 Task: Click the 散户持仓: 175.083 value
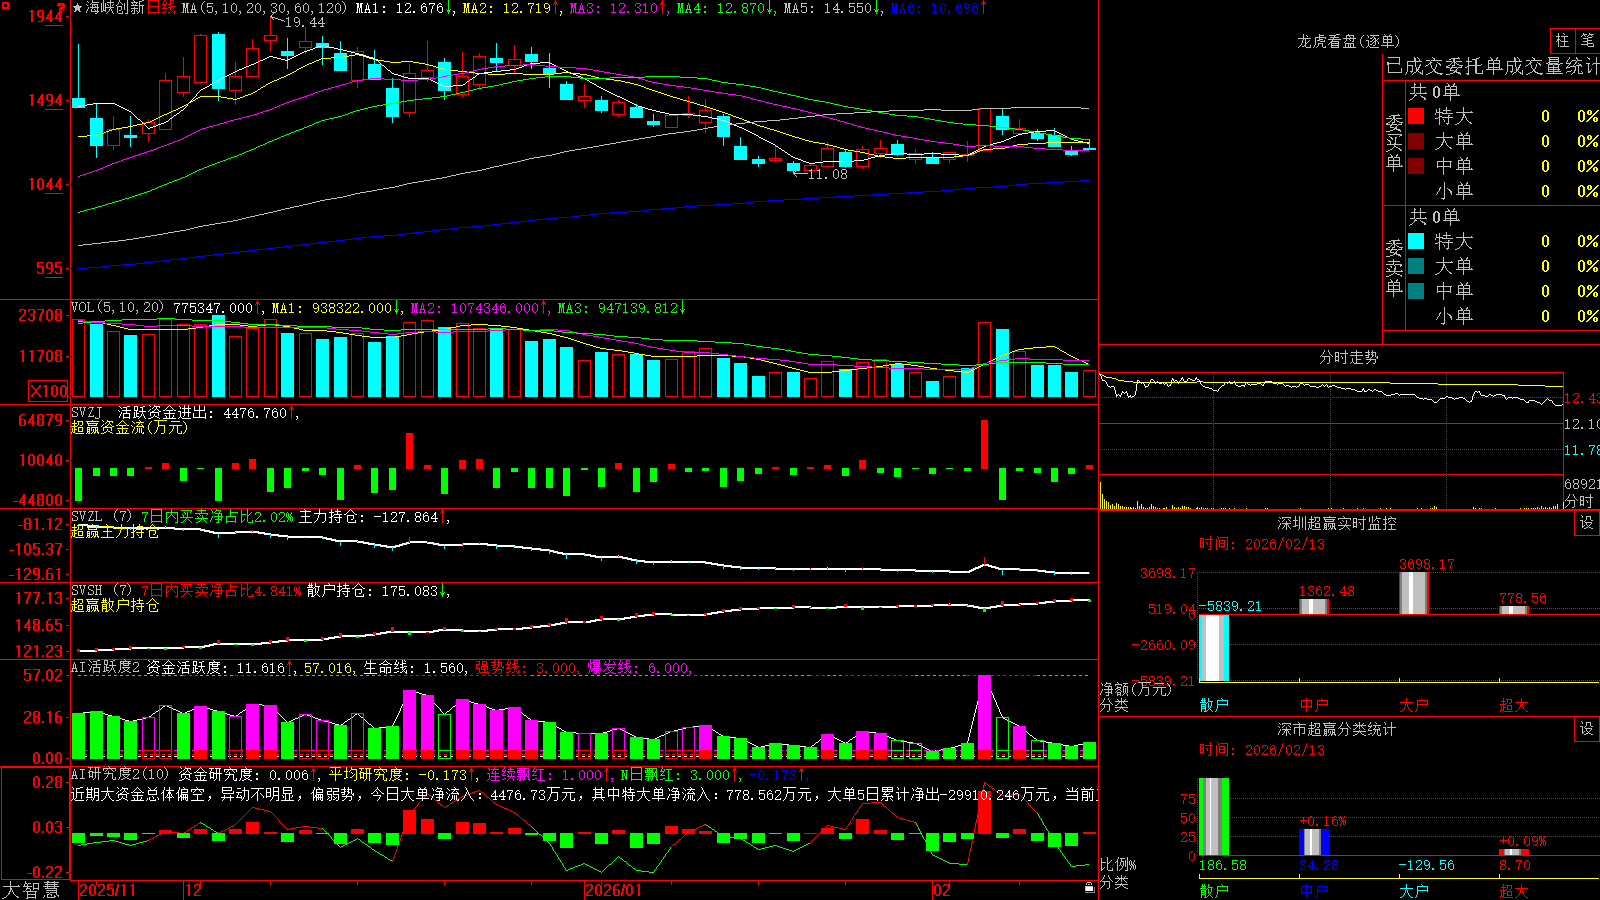[376, 591]
